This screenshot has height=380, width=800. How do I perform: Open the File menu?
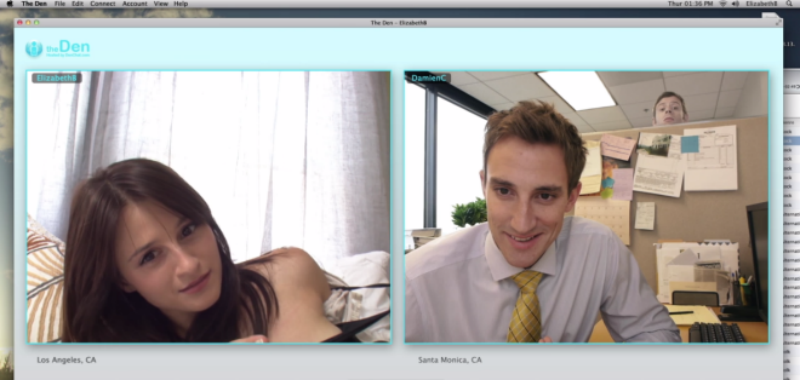[60, 4]
